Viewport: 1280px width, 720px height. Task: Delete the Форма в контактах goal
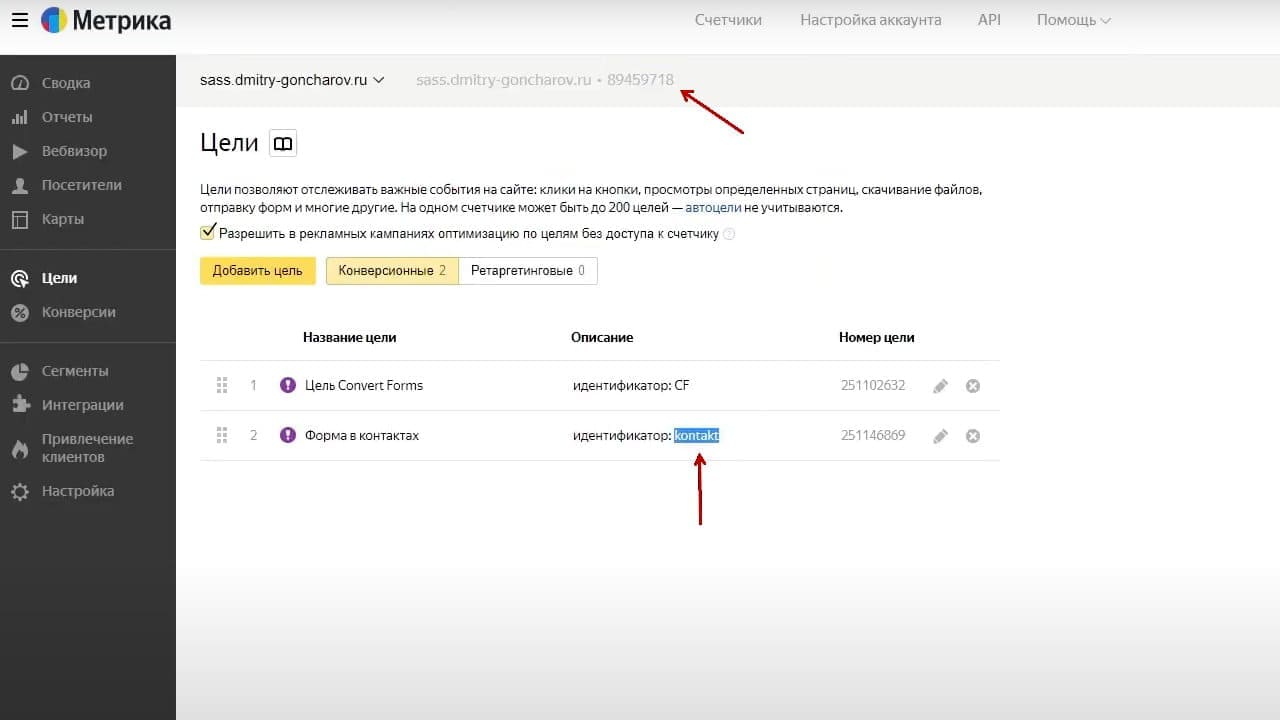point(973,436)
